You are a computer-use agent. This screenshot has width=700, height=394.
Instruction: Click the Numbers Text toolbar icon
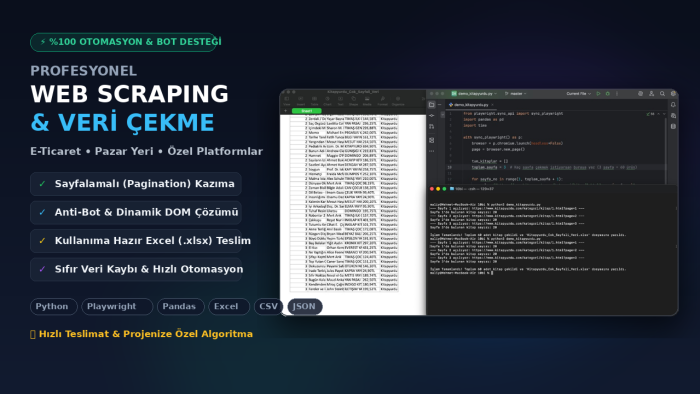[x=340, y=101]
